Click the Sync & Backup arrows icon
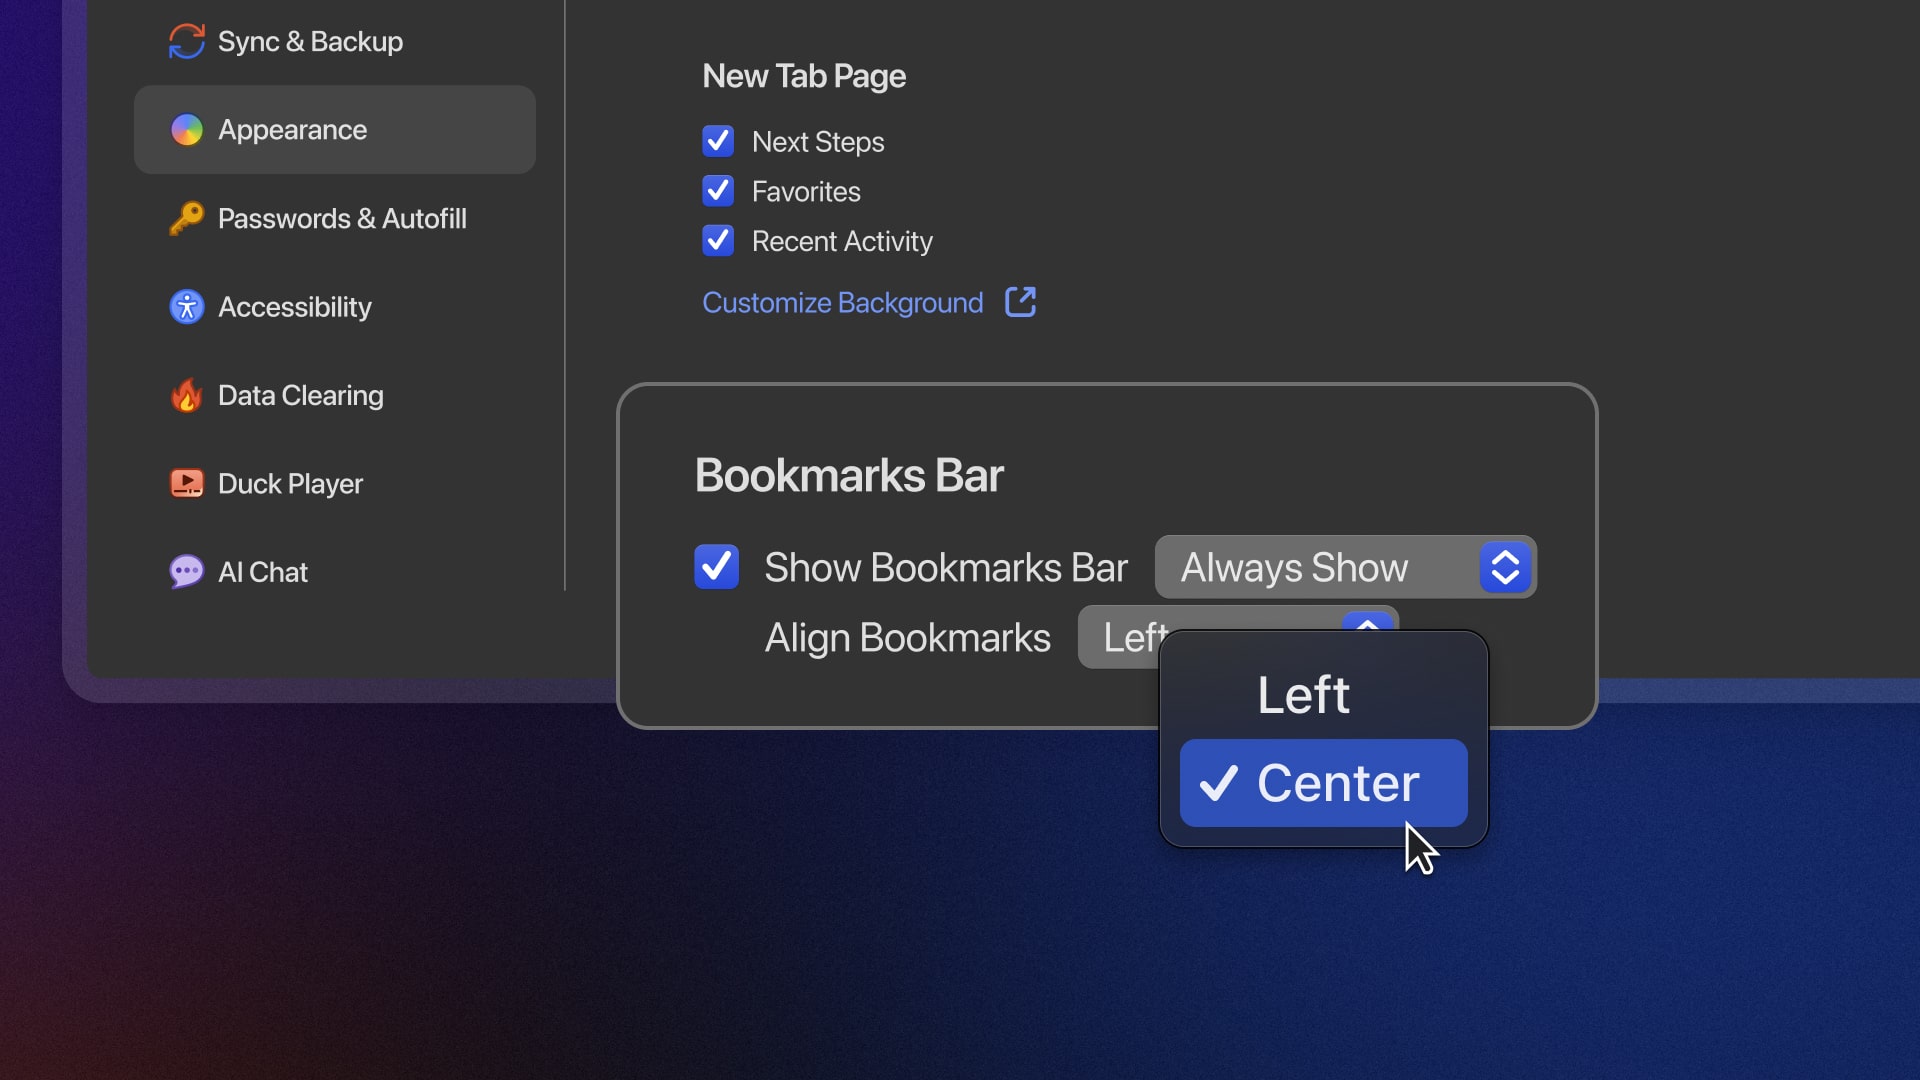Viewport: 1920px width, 1080px height. 186,41
